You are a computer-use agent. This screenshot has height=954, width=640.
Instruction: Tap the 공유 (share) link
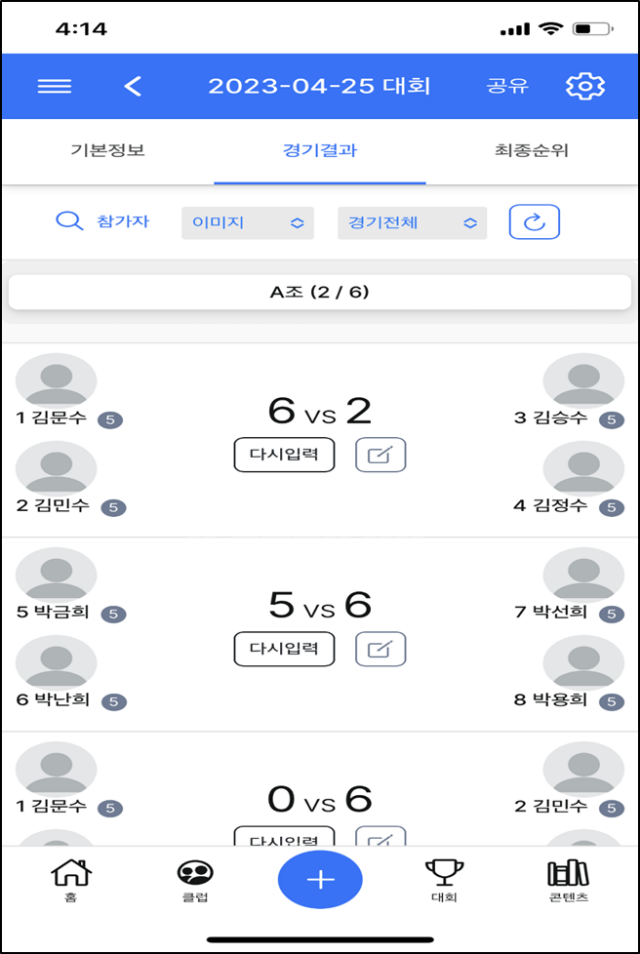(504, 86)
